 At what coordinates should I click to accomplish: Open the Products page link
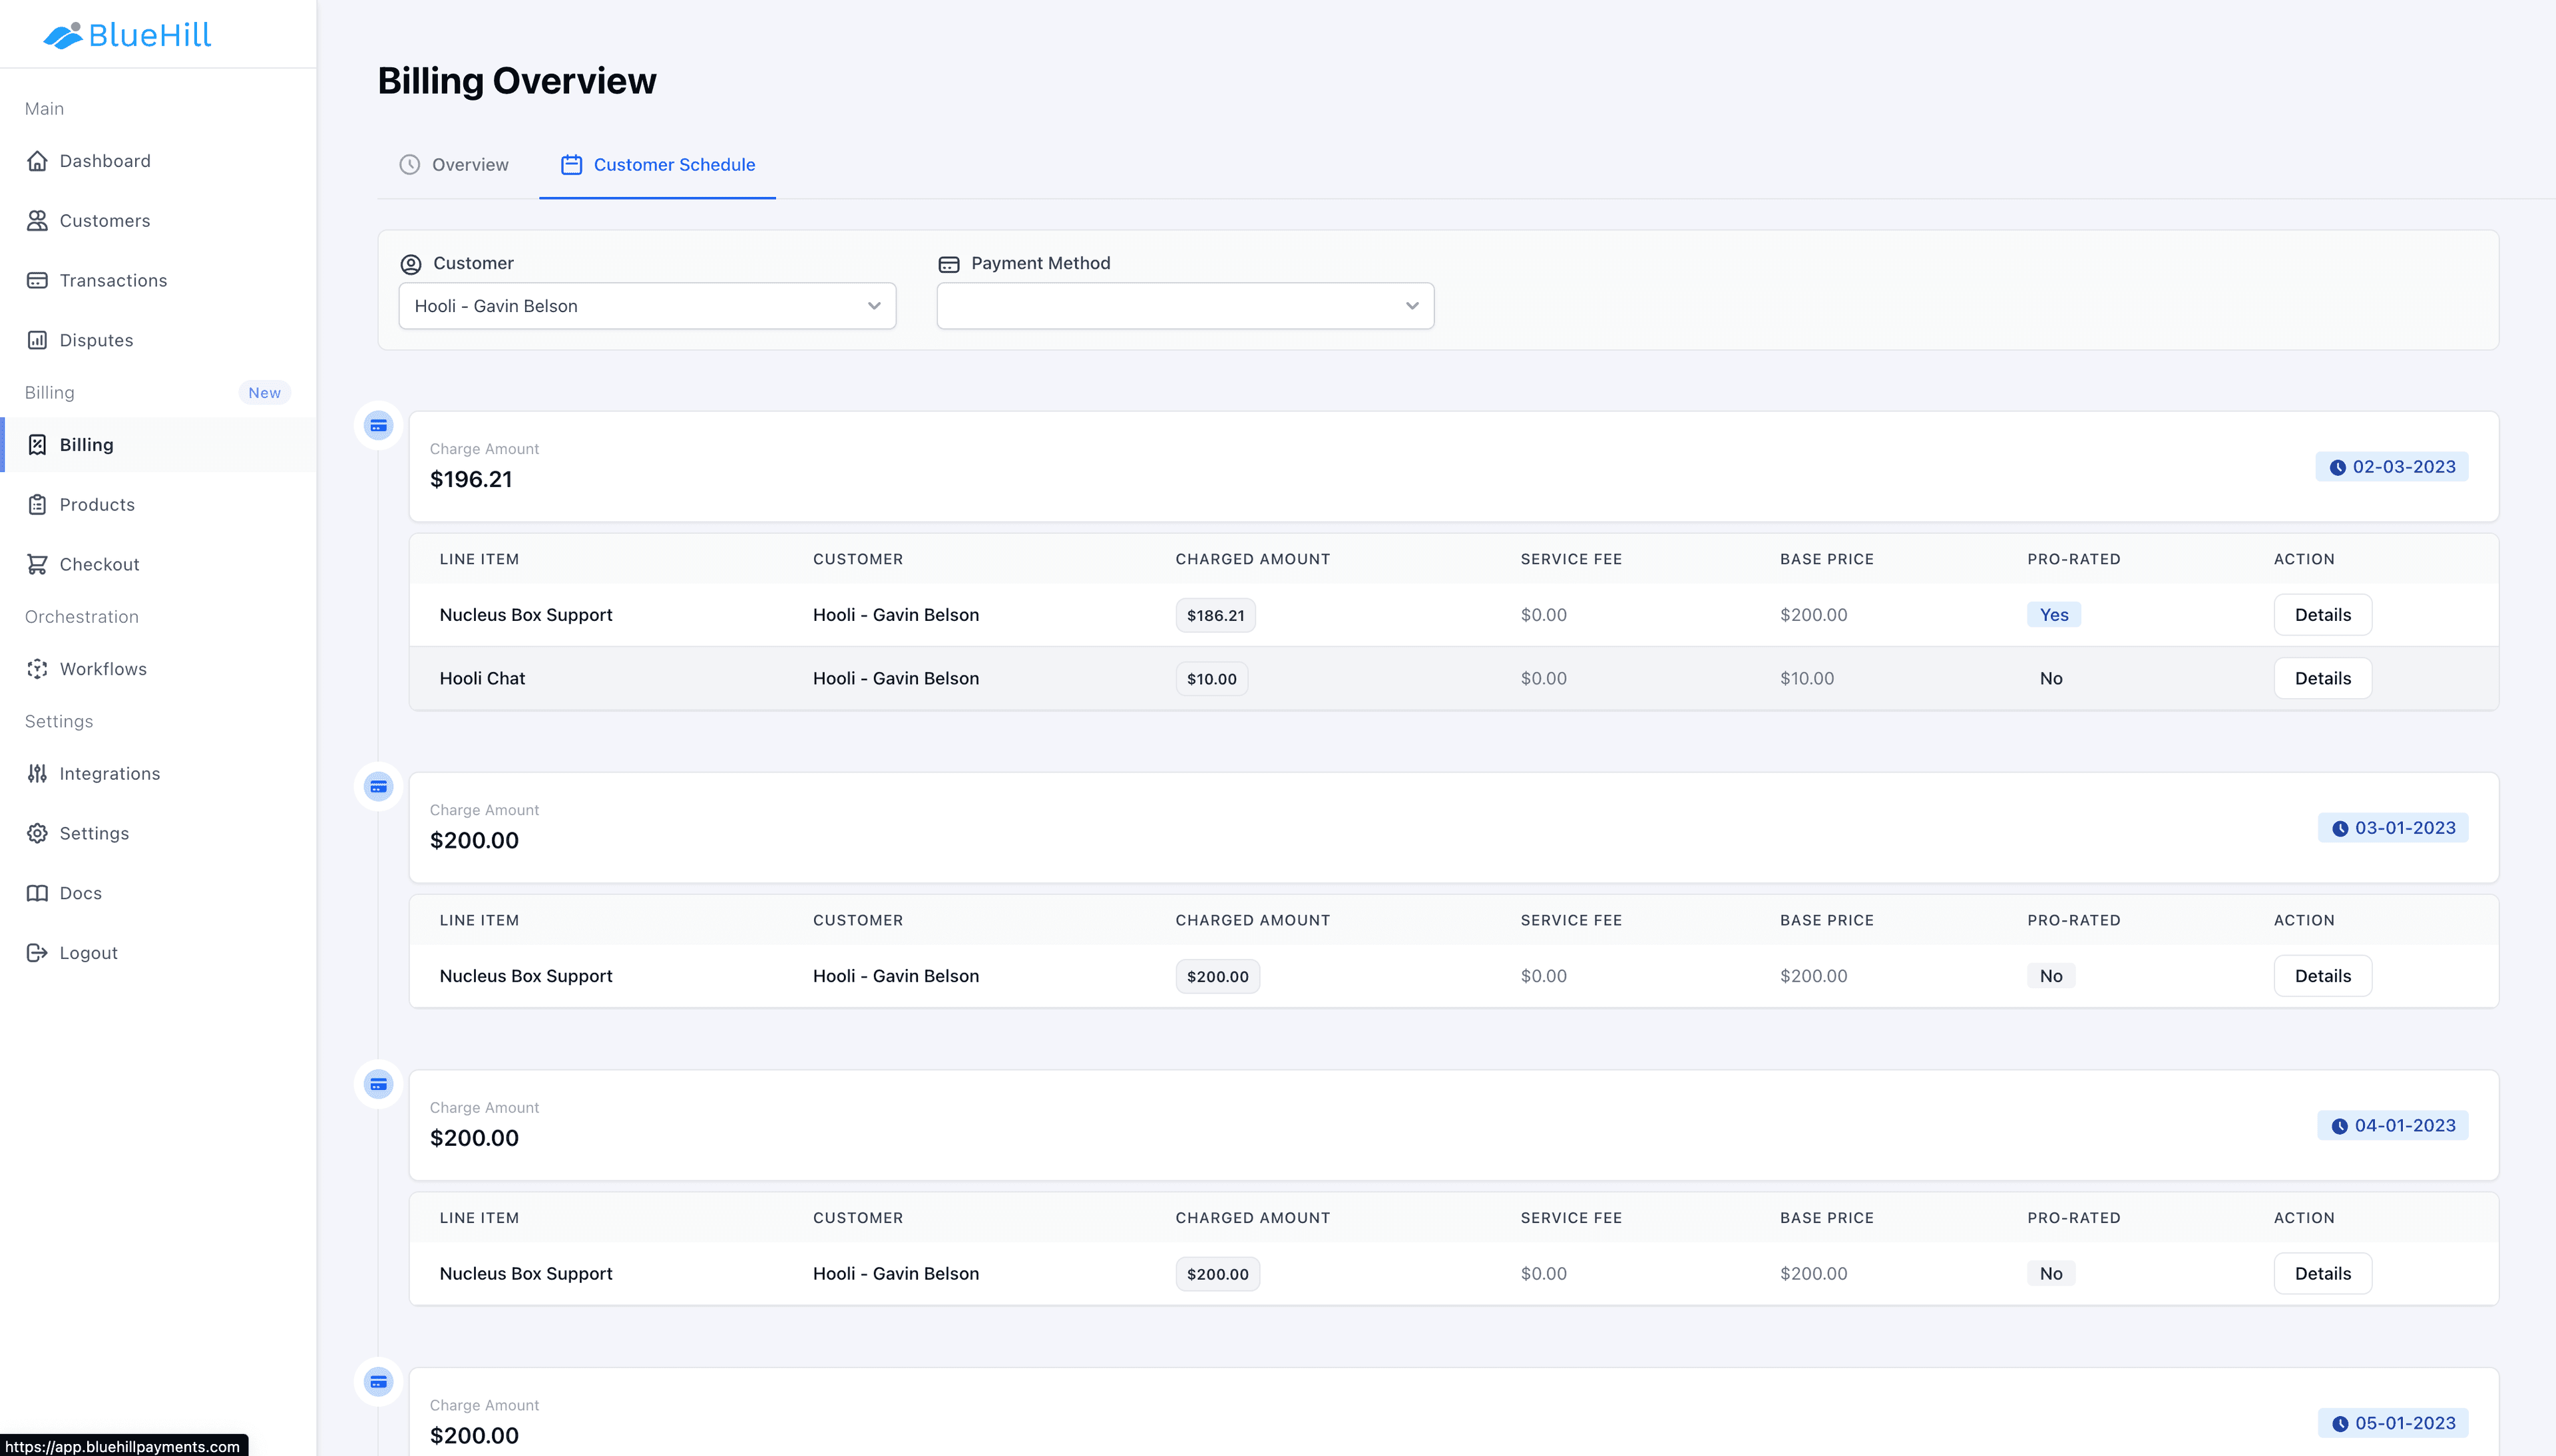click(x=158, y=505)
